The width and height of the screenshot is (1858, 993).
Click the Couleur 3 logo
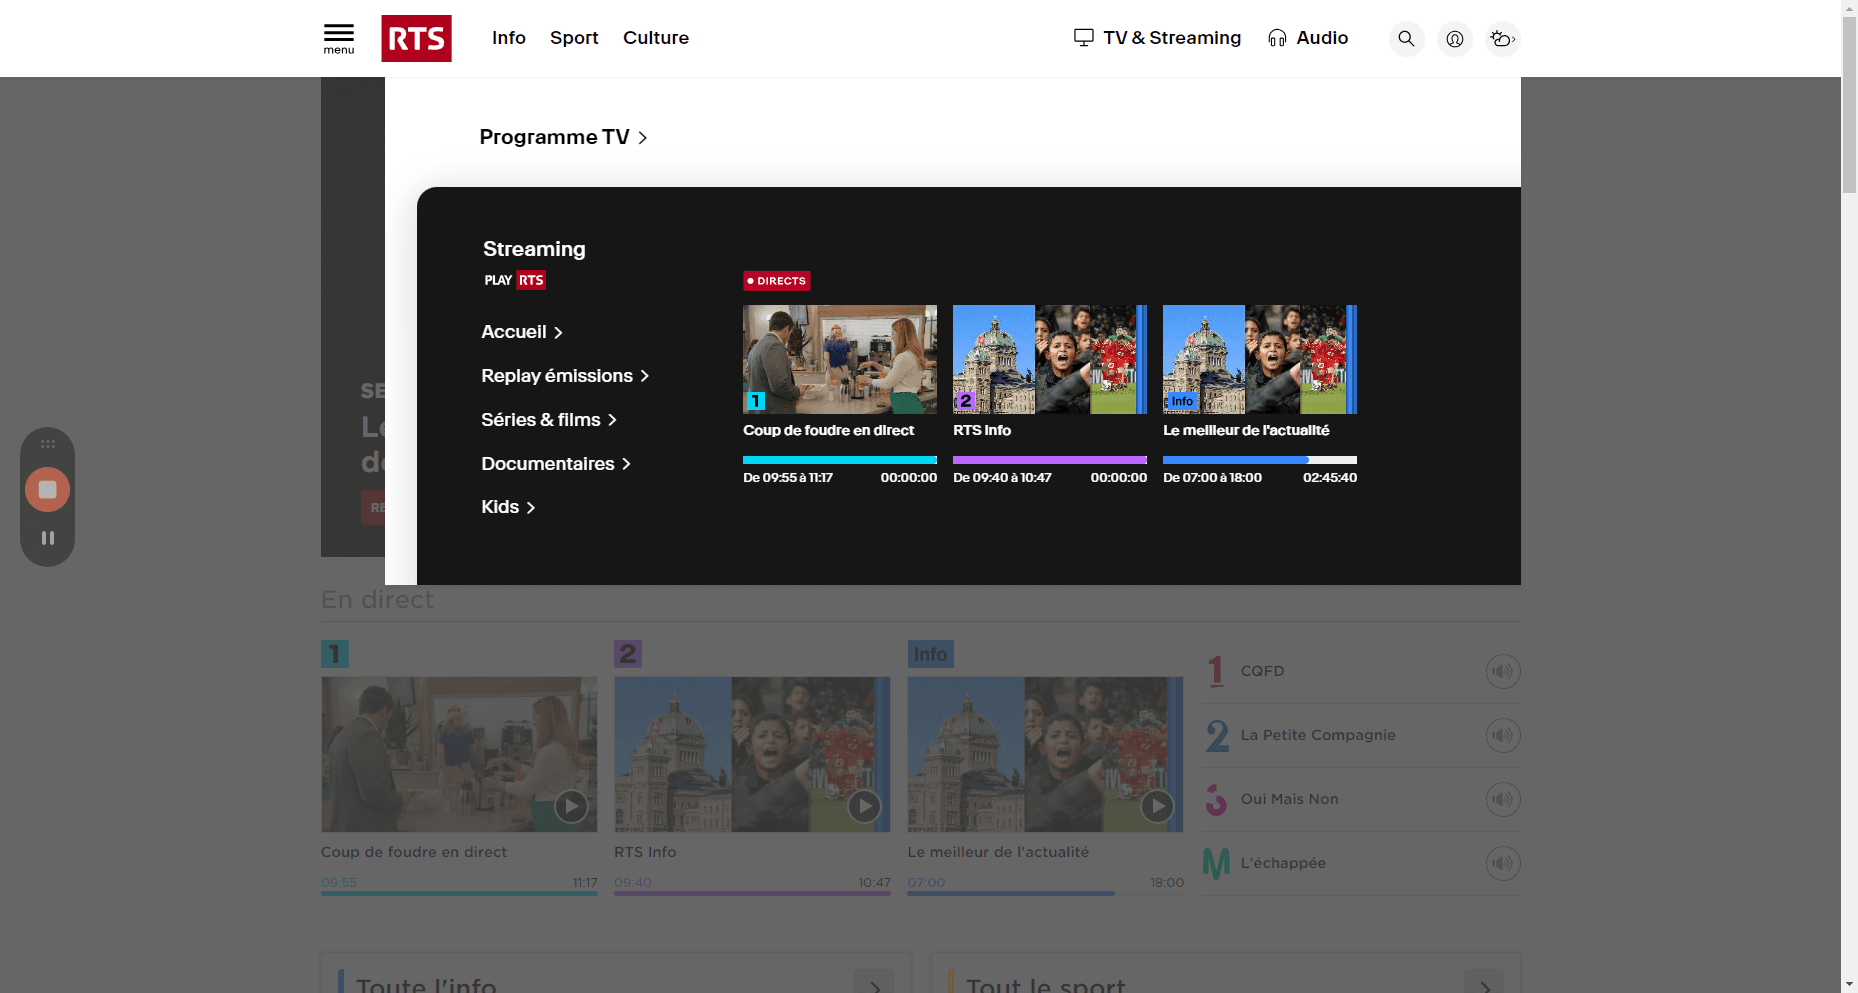1216,799
